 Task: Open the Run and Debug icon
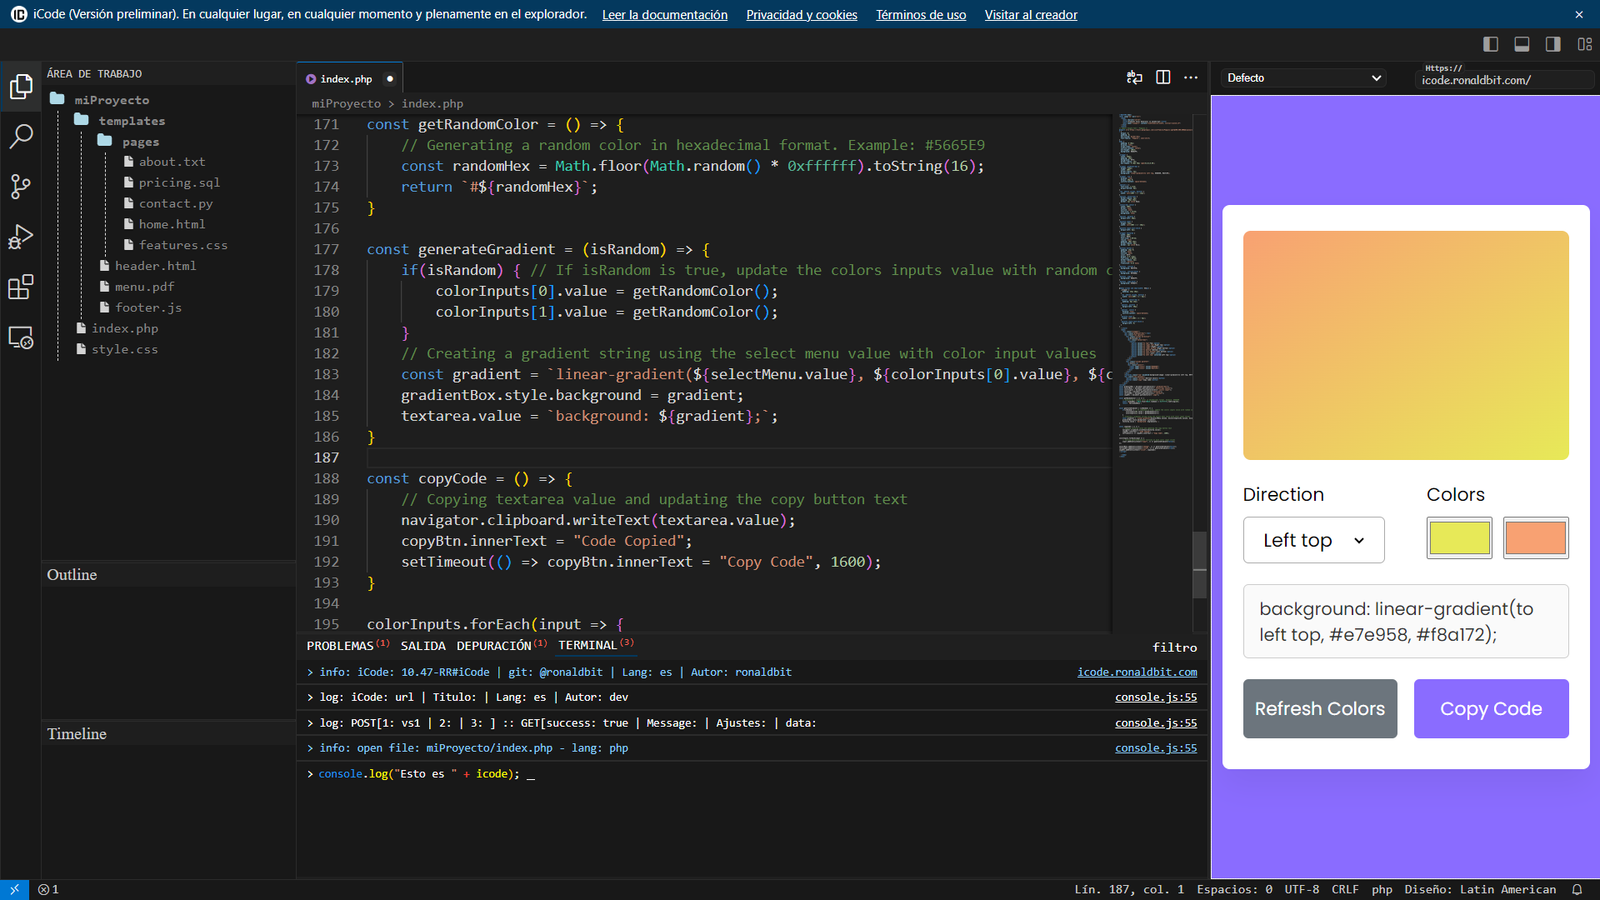[21, 237]
